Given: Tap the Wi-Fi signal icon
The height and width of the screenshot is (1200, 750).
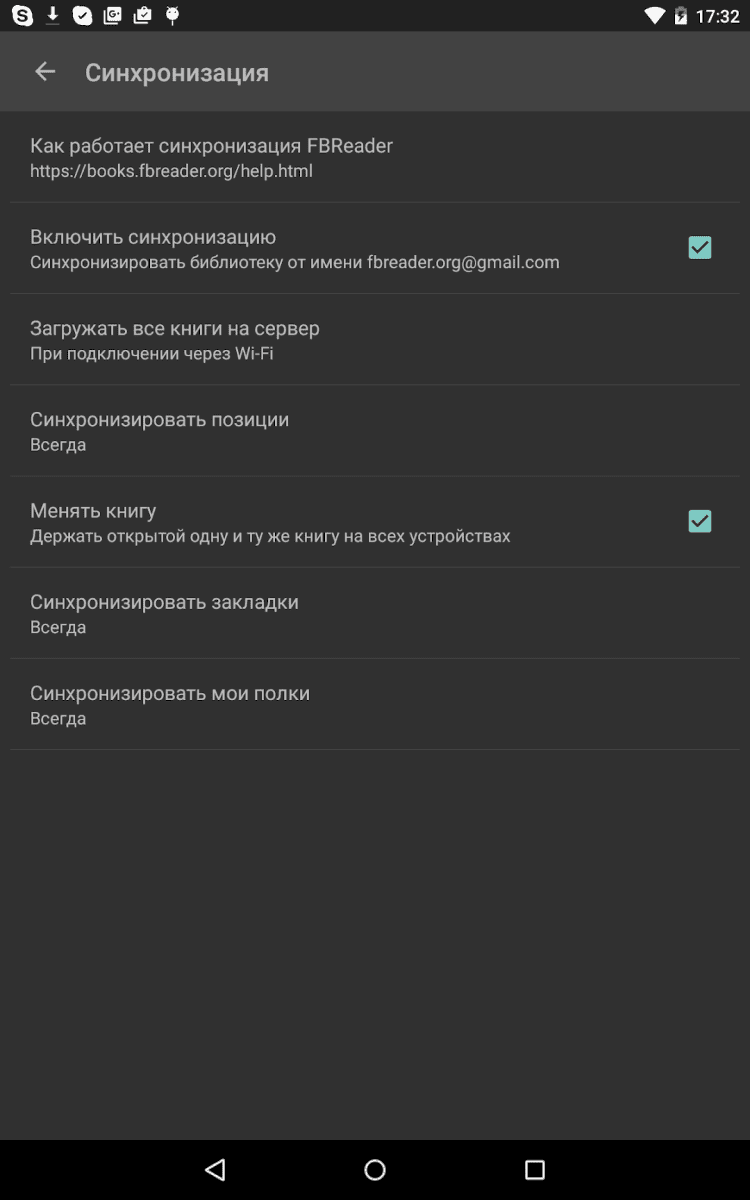Looking at the screenshot, I should (x=655, y=16).
